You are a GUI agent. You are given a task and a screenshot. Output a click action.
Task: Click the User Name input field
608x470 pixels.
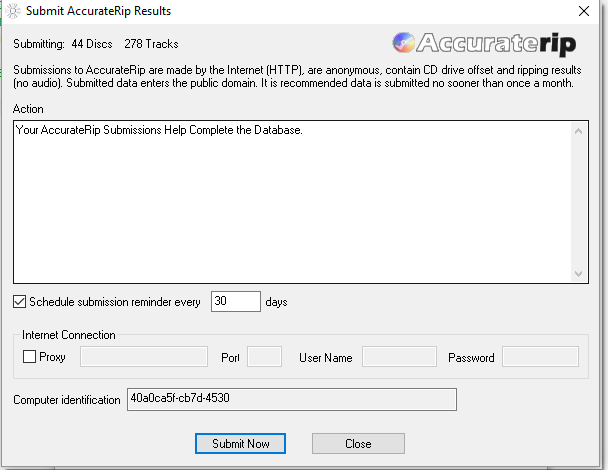(399, 357)
